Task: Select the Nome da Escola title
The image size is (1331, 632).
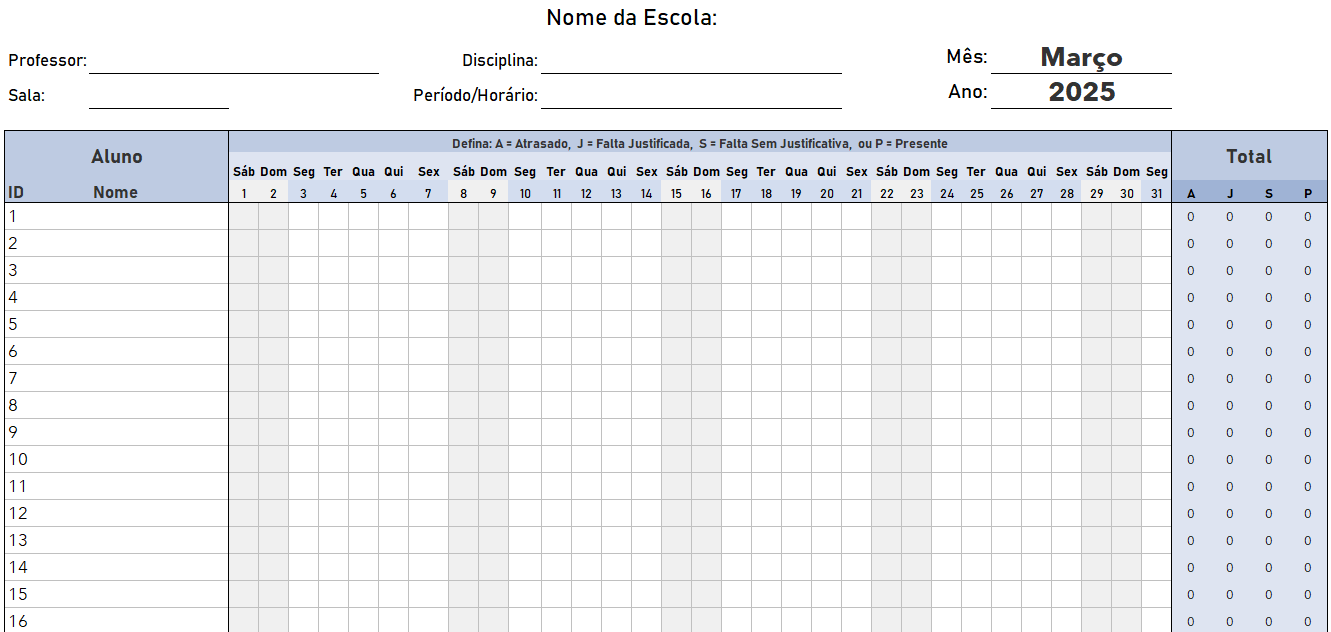Action: click(x=632, y=18)
